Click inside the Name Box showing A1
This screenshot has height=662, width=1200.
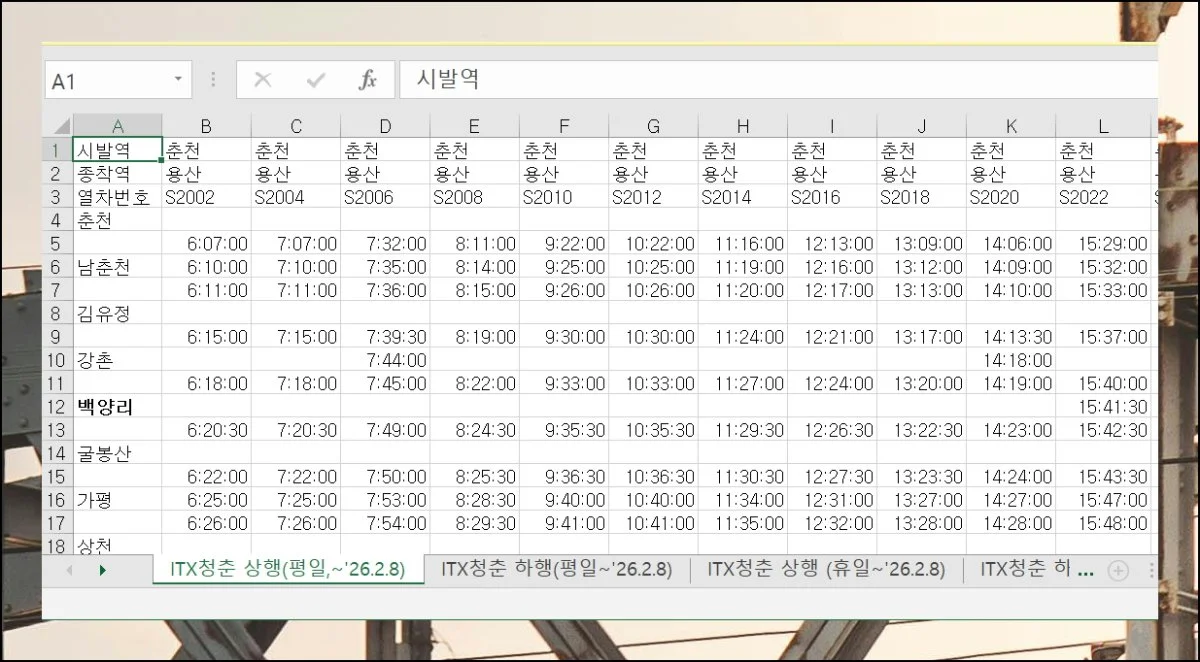click(x=105, y=81)
